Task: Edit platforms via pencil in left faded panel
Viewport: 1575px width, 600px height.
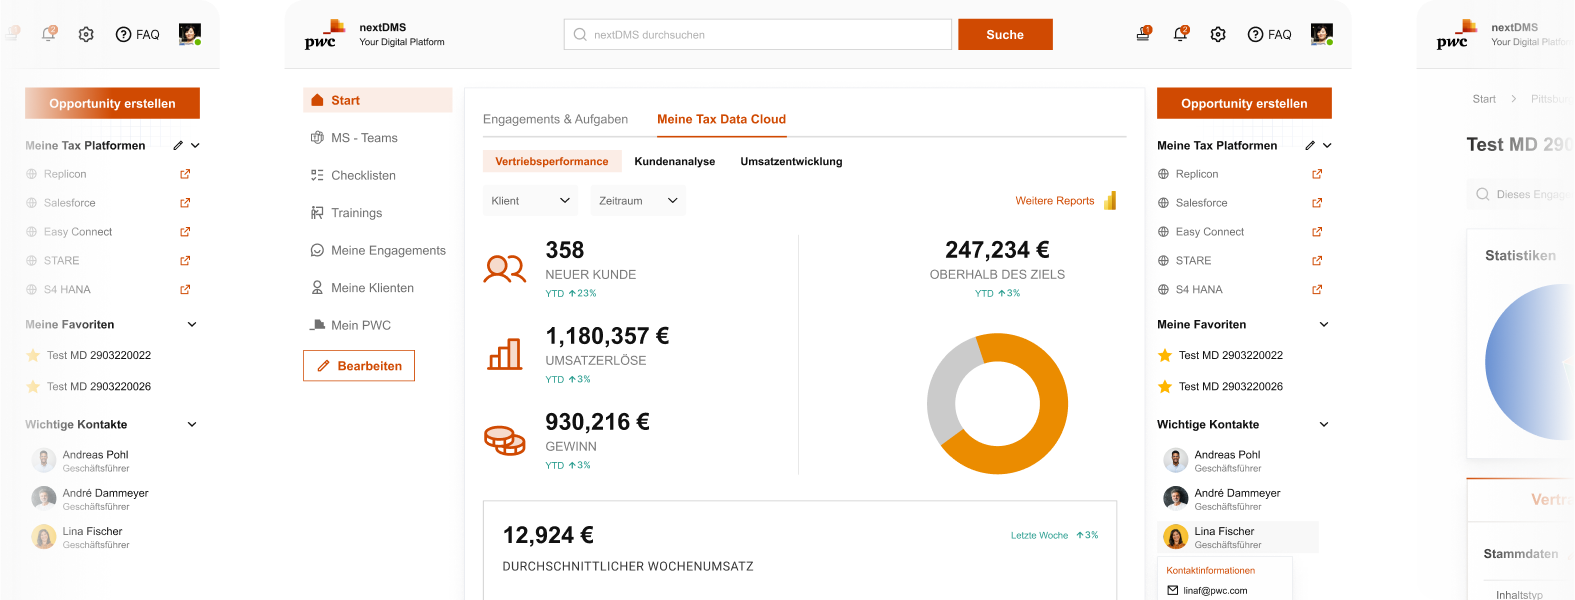Action: [x=178, y=145]
